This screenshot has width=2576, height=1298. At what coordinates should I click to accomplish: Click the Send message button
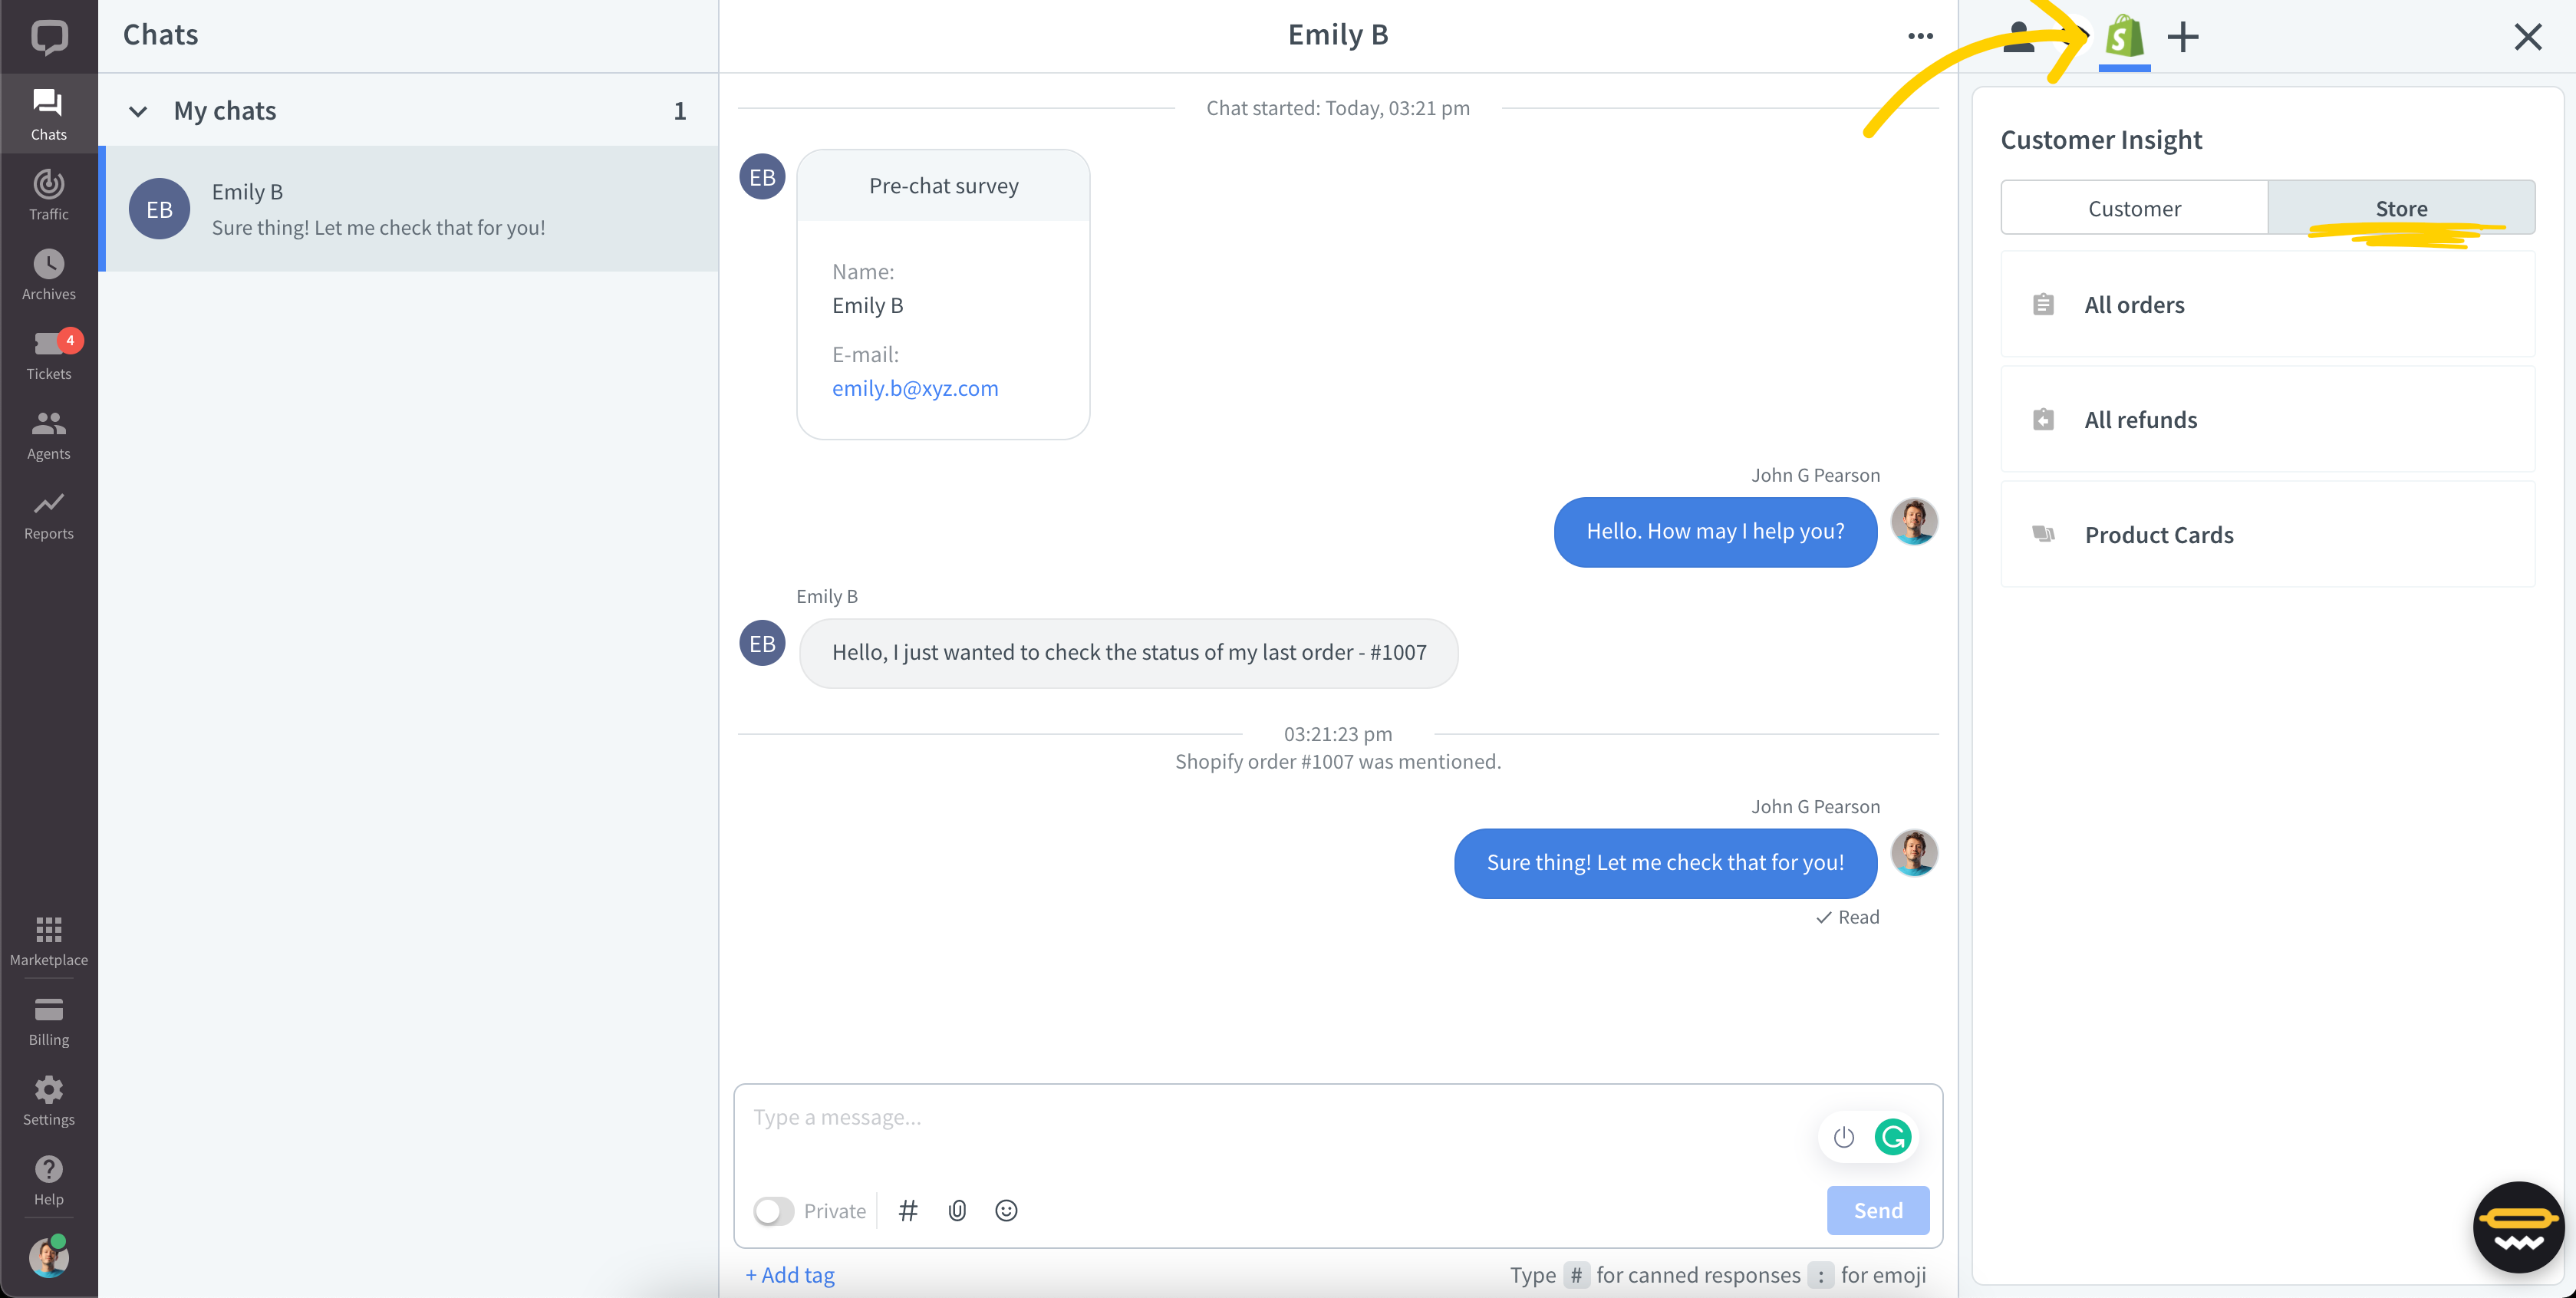coord(1879,1211)
